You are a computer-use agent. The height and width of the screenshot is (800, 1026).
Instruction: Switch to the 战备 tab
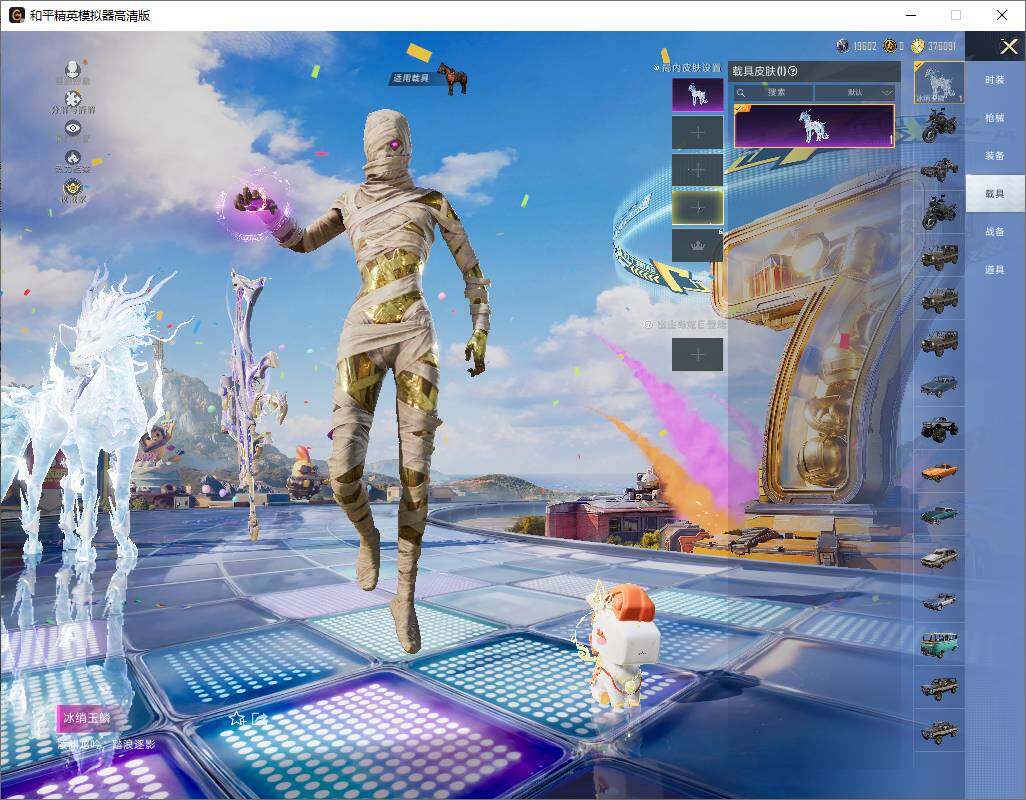[x=995, y=232]
